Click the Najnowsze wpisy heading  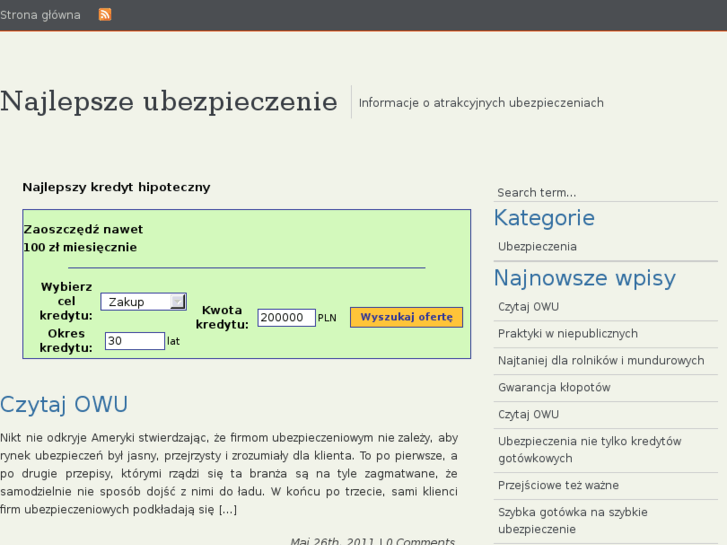click(x=585, y=278)
